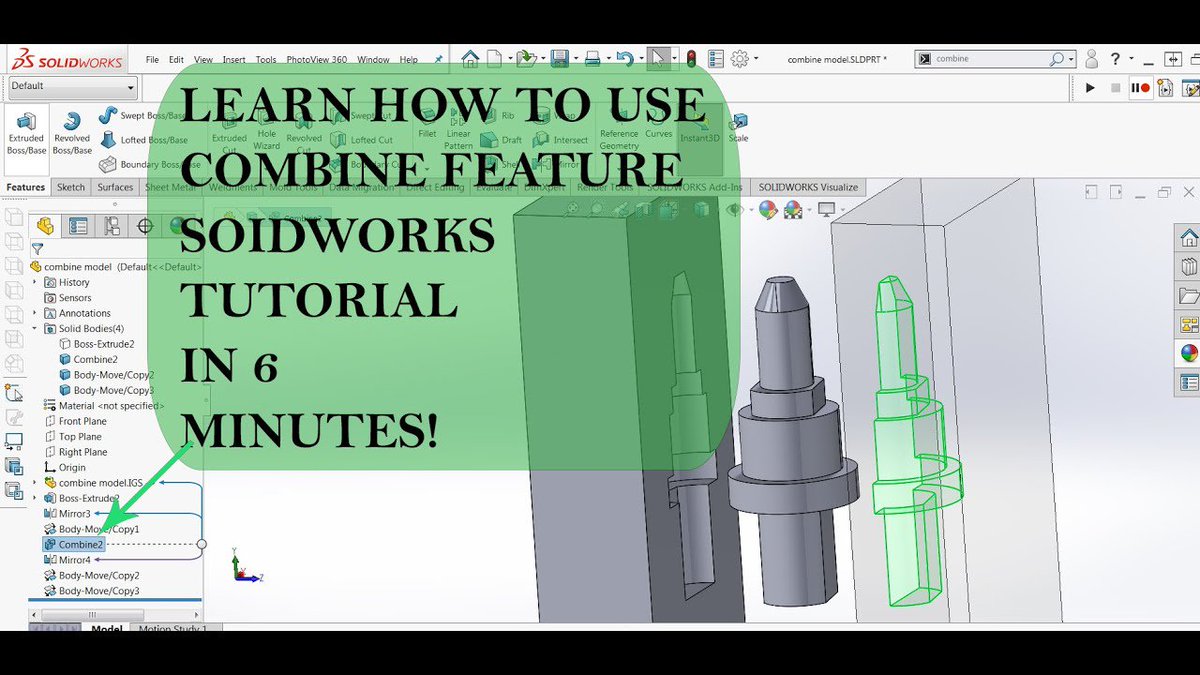
Task: Open the Save dropdown arrow
Action: point(574,60)
